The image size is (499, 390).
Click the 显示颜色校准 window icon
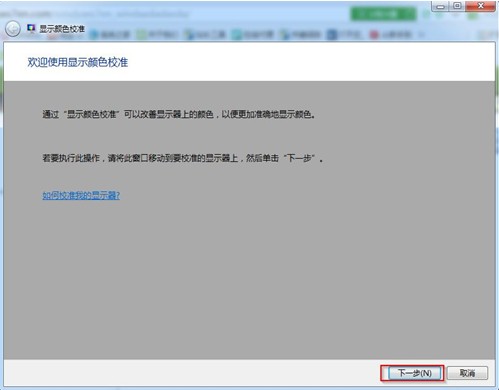click(31, 28)
